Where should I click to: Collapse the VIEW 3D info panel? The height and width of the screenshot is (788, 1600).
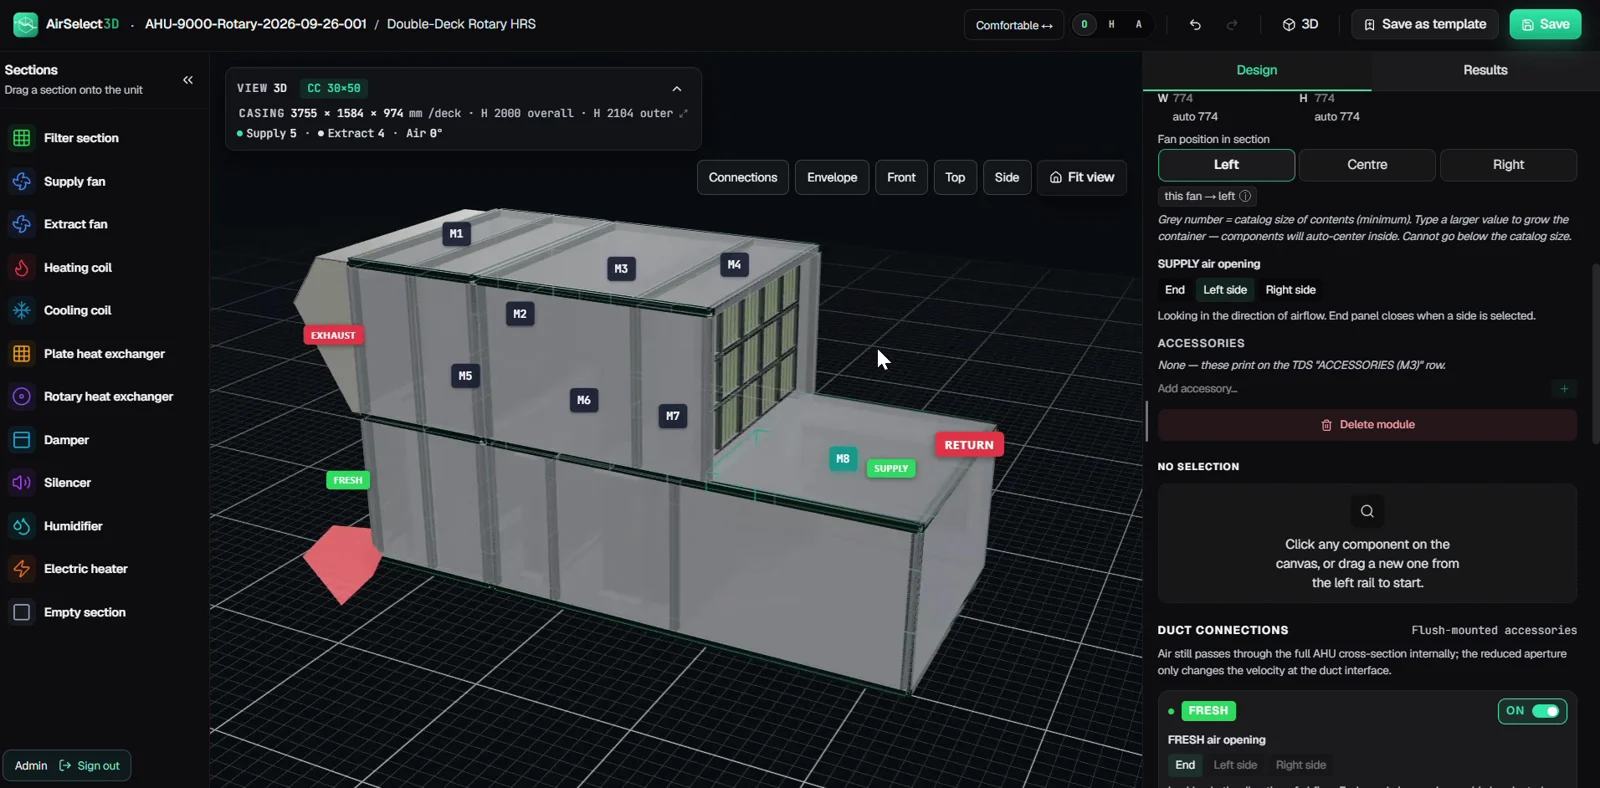pyautogui.click(x=677, y=89)
